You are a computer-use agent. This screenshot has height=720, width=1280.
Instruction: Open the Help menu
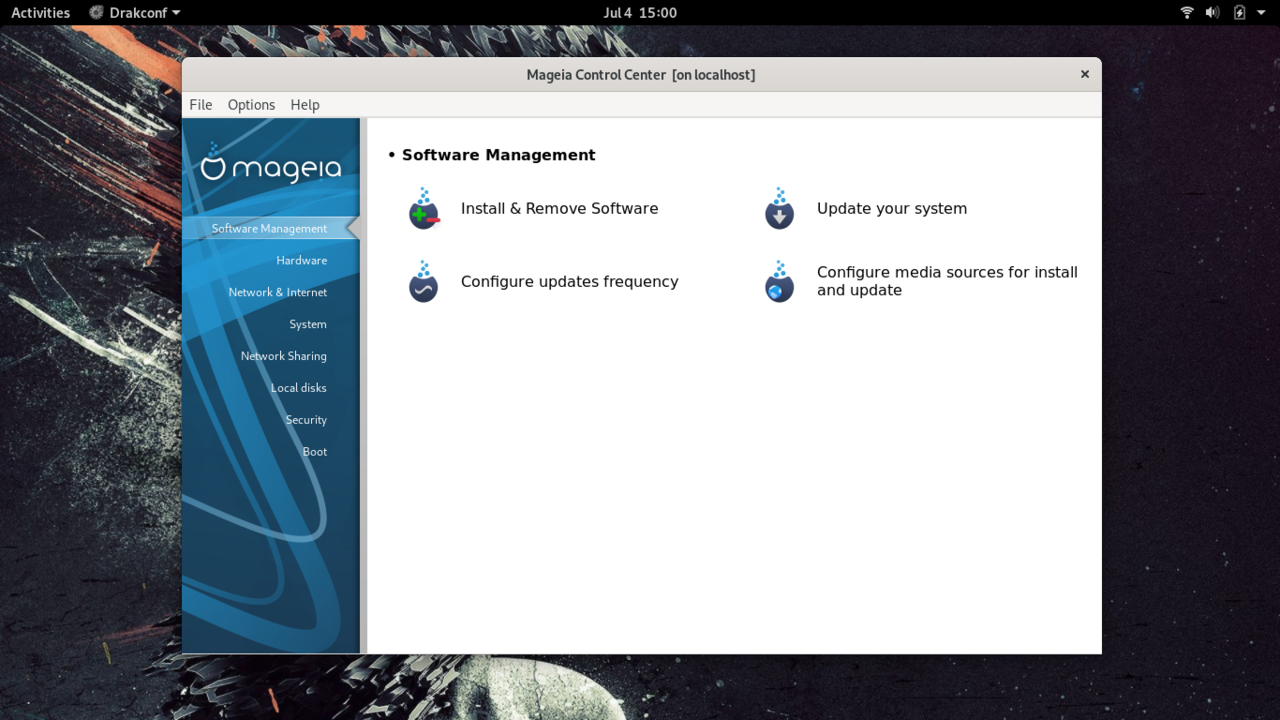tap(305, 105)
